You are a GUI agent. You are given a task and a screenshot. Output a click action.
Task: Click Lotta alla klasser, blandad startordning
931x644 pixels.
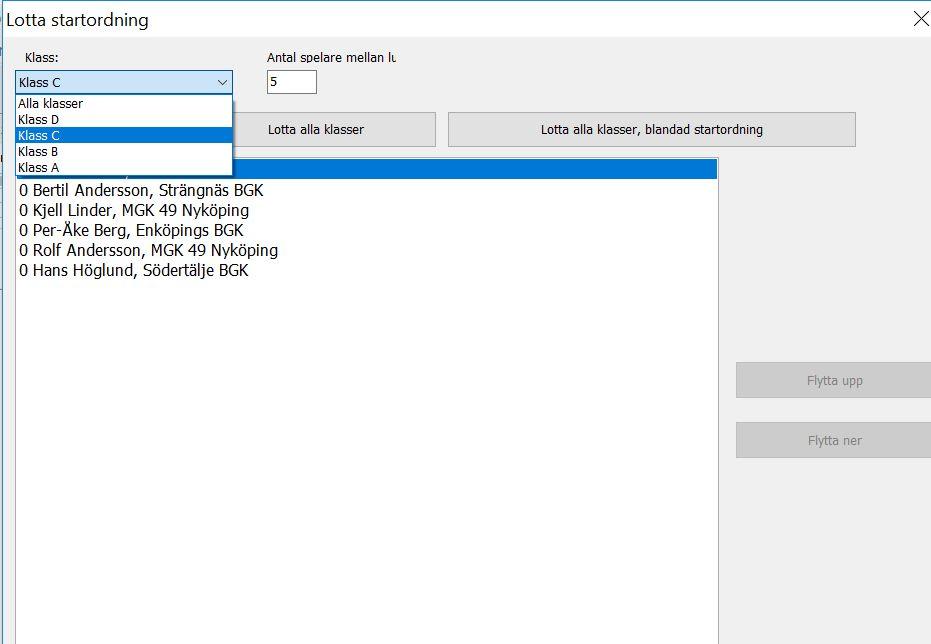point(651,129)
